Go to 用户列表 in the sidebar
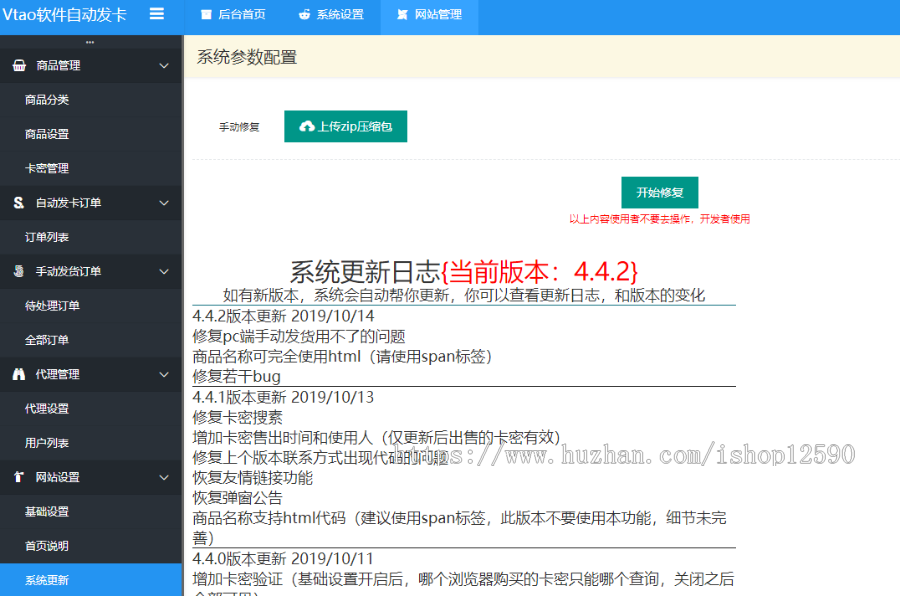The height and width of the screenshot is (596, 900). tap(91, 443)
